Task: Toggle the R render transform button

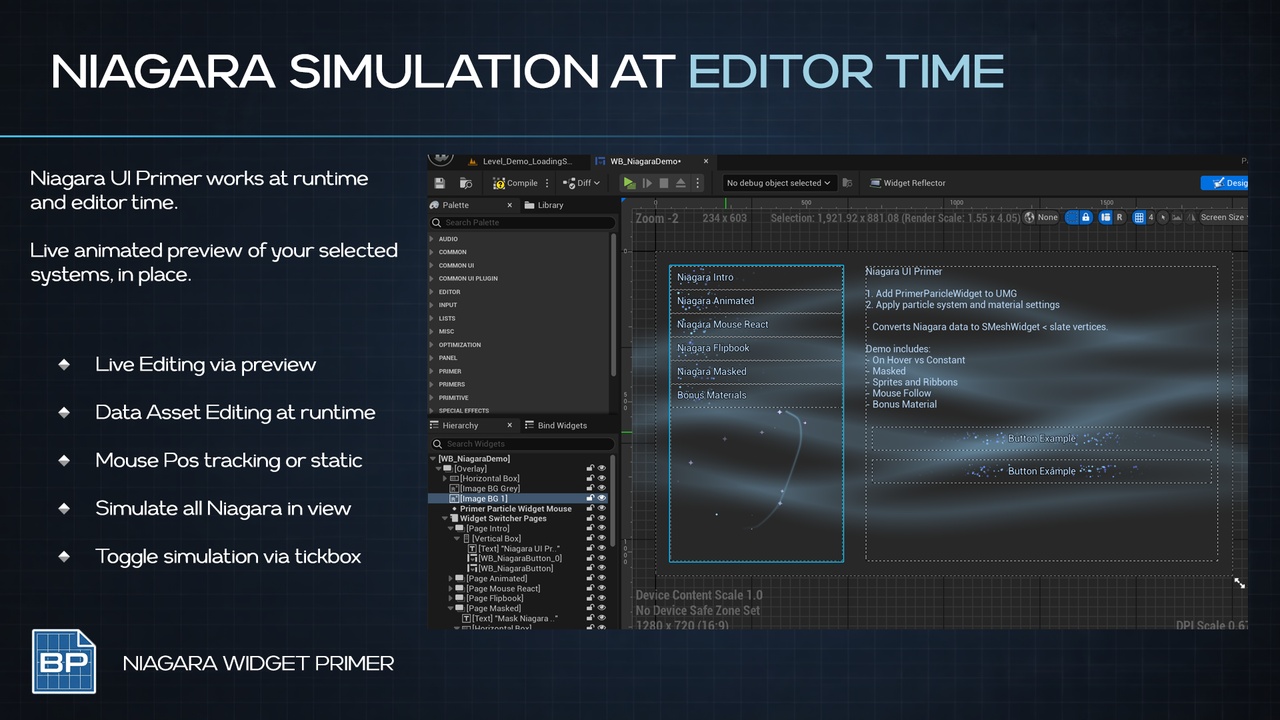Action: tap(1119, 217)
